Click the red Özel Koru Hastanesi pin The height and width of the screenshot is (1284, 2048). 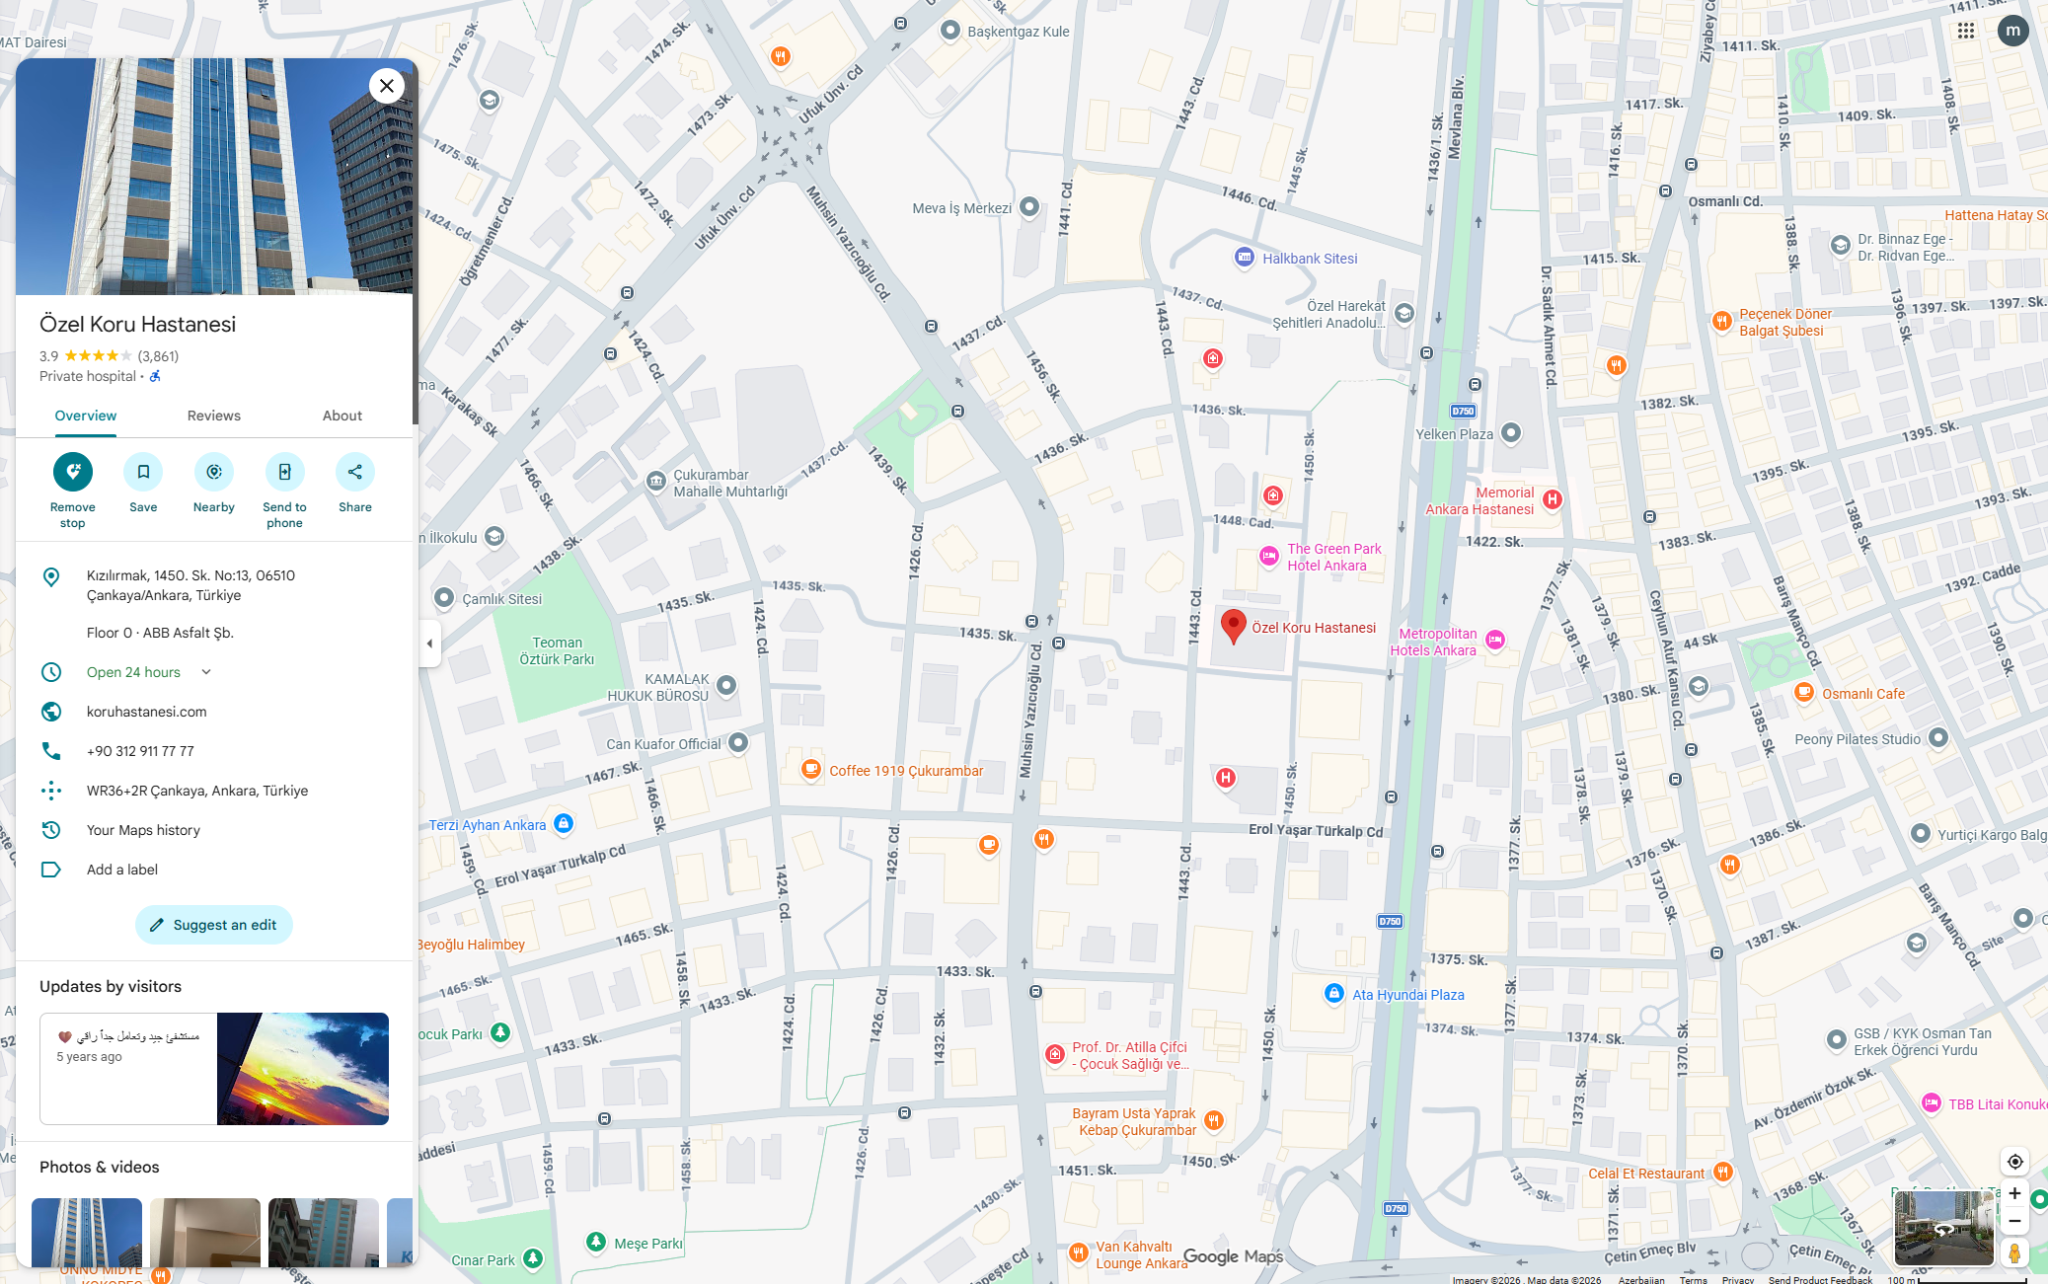click(1233, 627)
